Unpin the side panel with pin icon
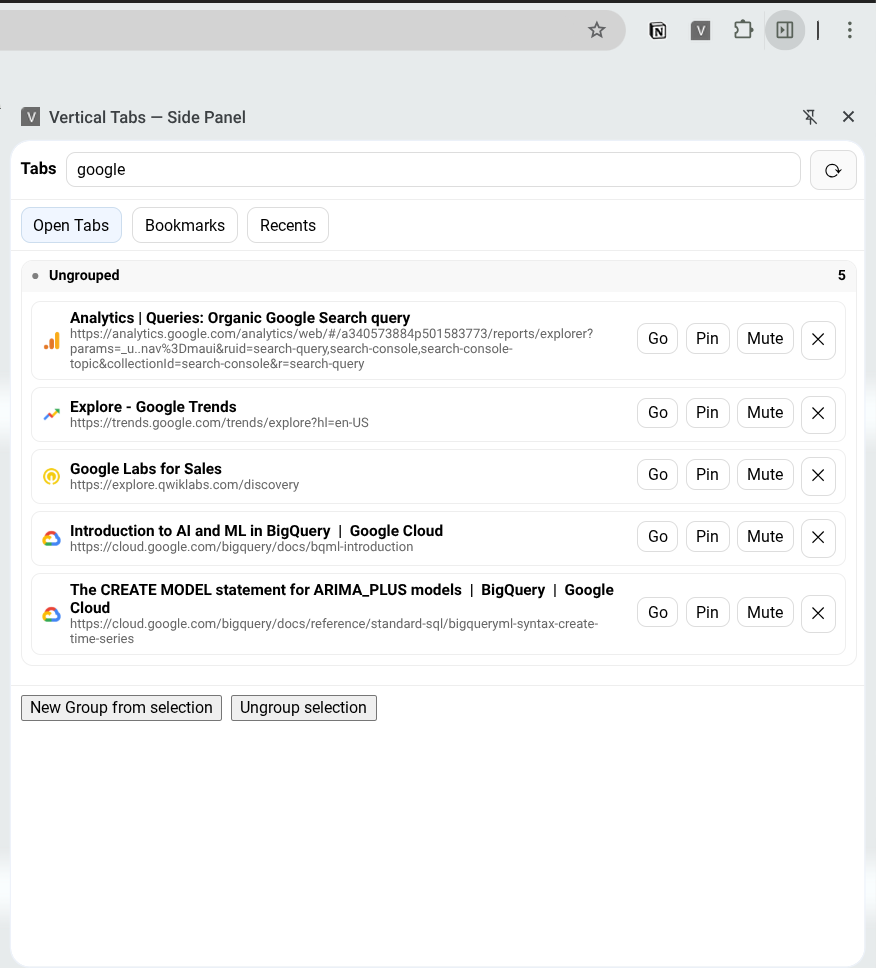This screenshot has width=876, height=968. pyautogui.click(x=811, y=117)
